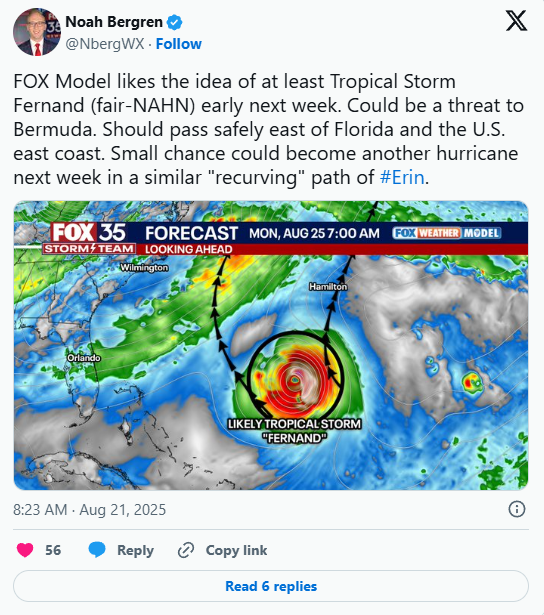Click the Tropical Storm Fernand label

pyautogui.click(x=295, y=431)
